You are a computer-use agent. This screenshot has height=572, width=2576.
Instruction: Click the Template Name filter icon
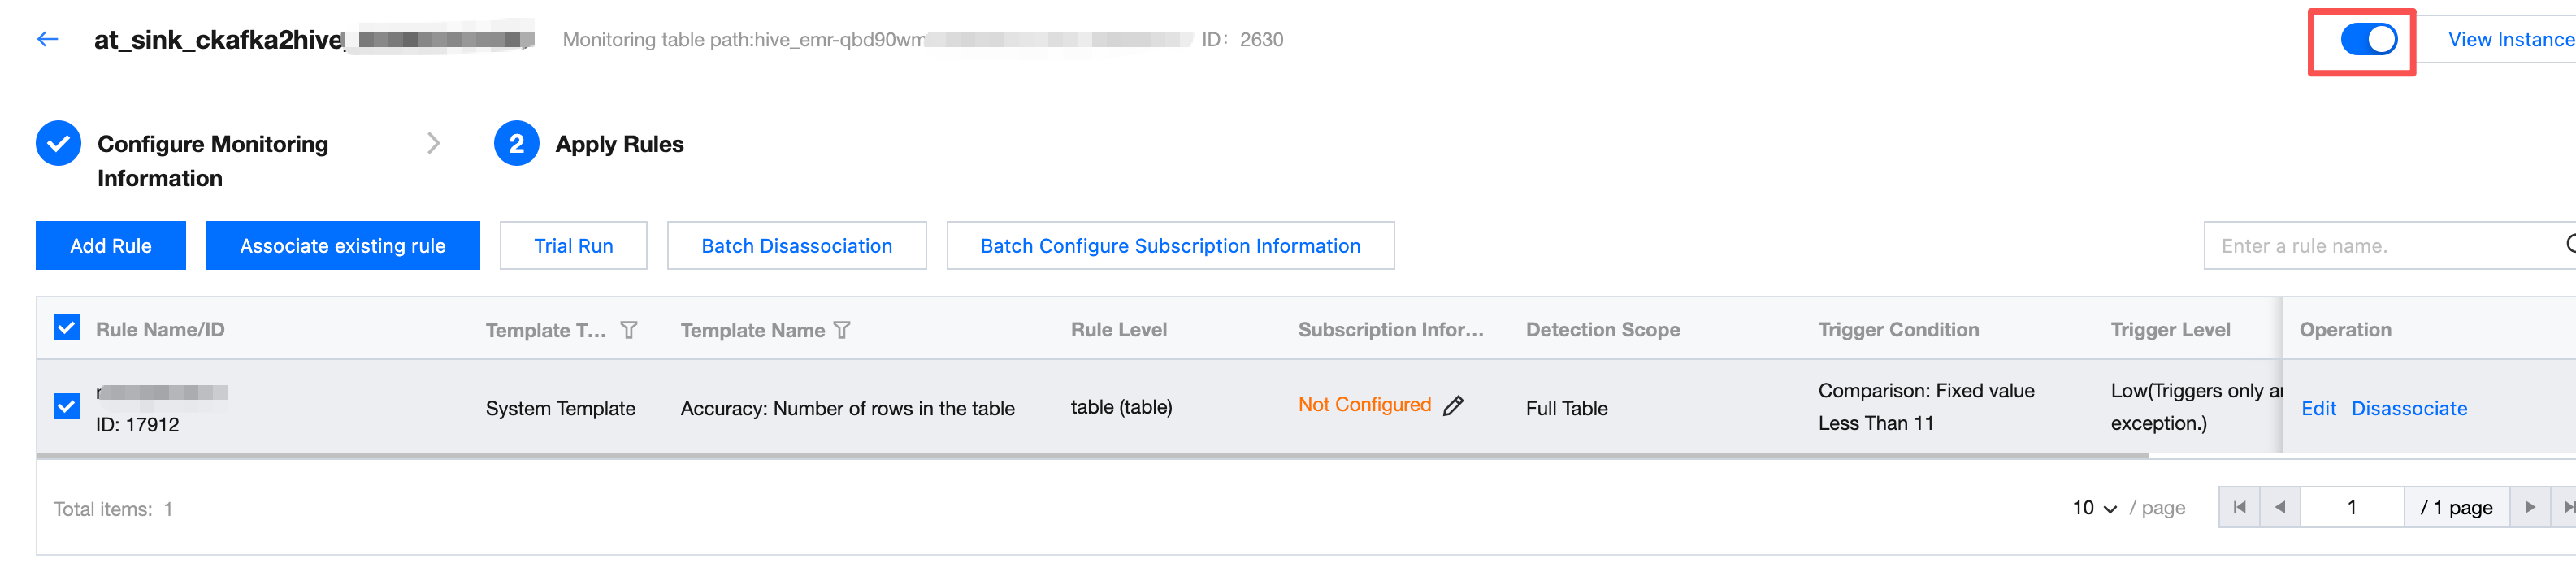point(842,330)
